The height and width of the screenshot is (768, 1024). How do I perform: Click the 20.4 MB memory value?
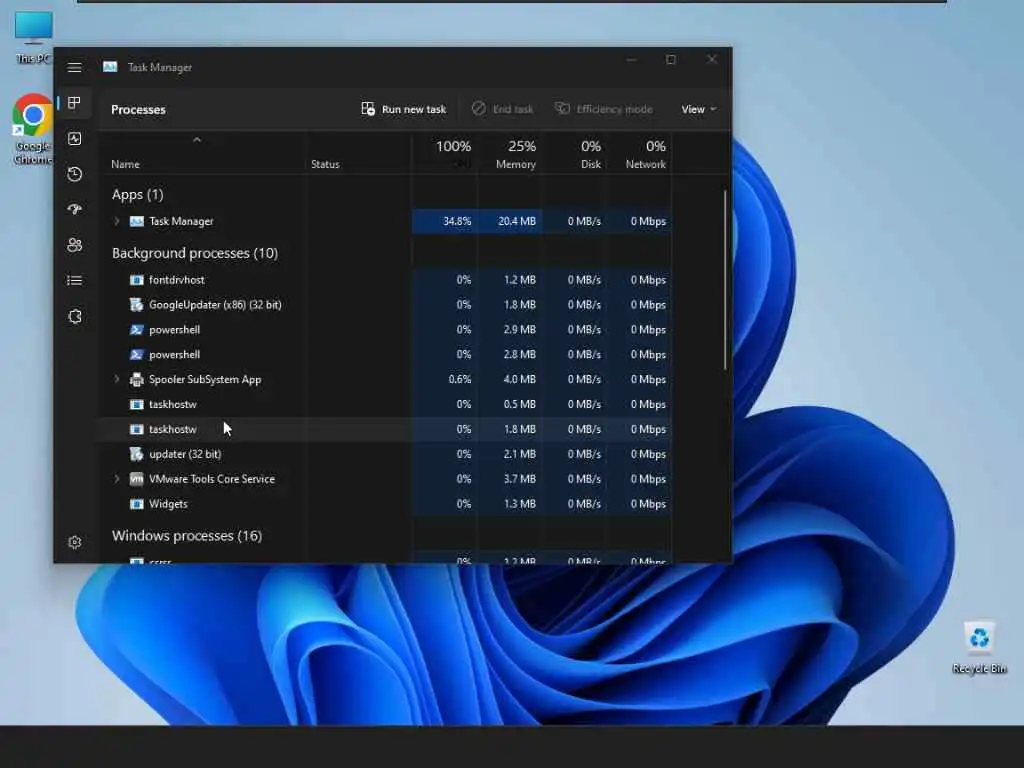click(x=517, y=221)
